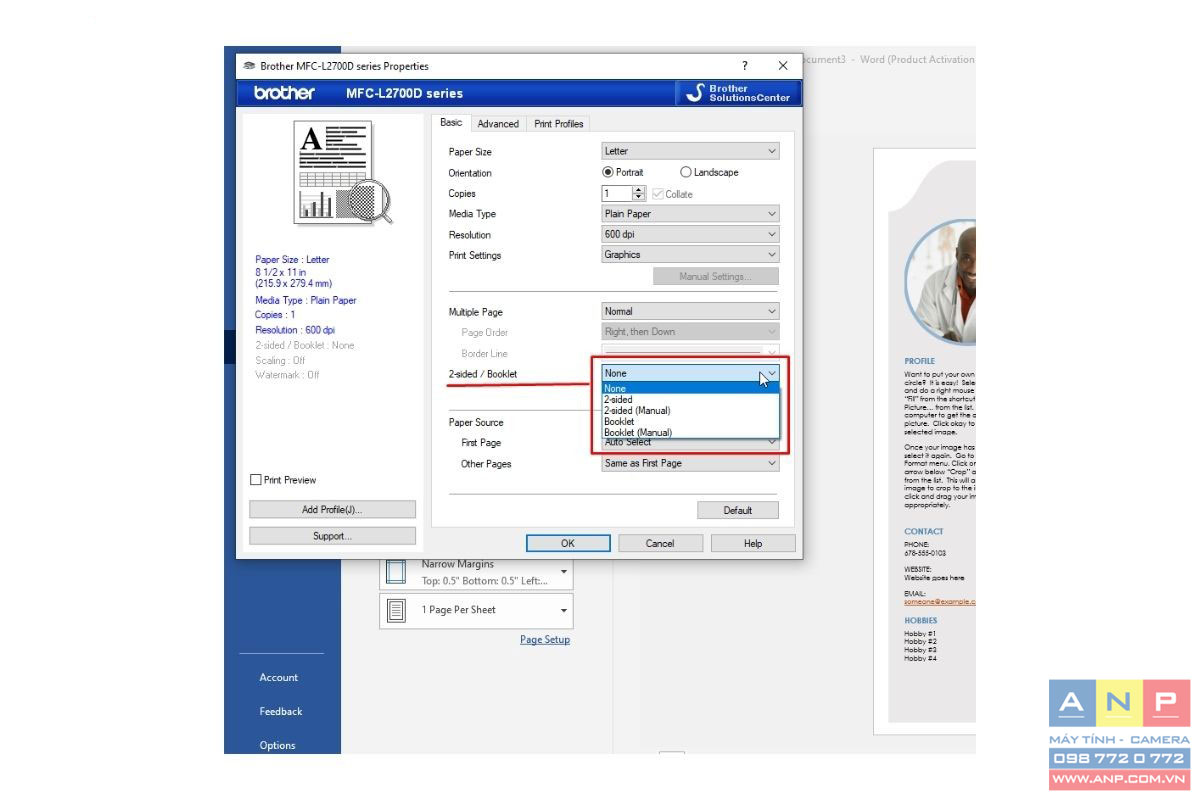Open the Print Settings dropdown
The height and width of the screenshot is (800, 1200).
(x=690, y=255)
